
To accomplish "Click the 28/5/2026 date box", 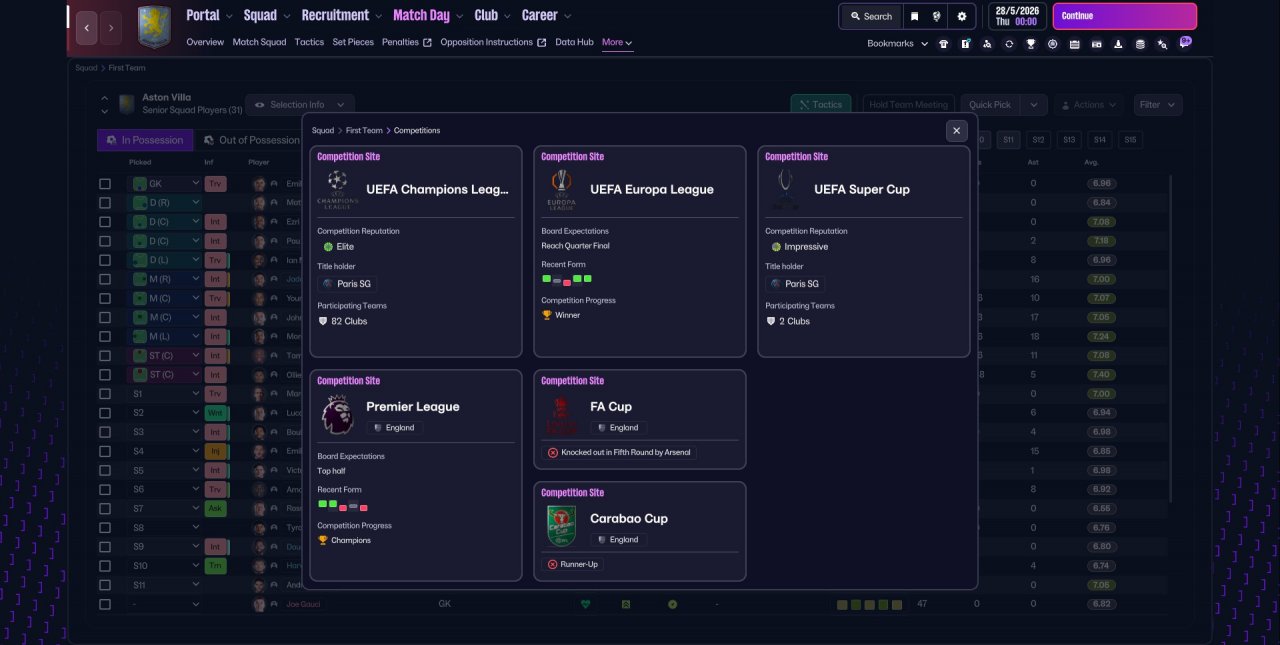I will 1017,16.
